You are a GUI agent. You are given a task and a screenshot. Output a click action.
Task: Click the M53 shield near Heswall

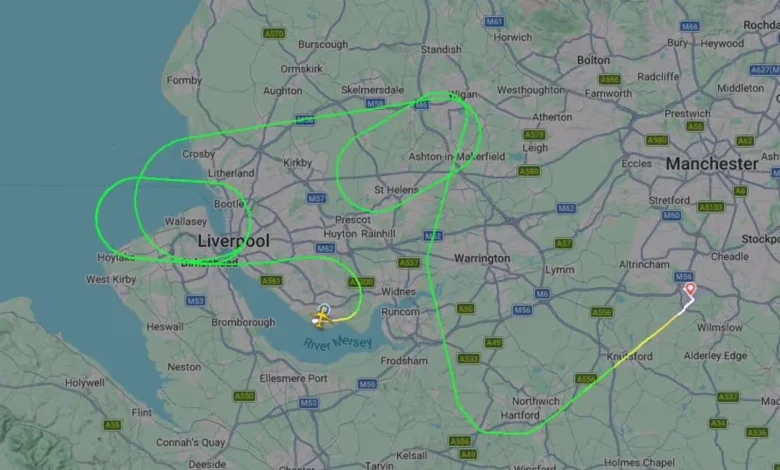(195, 301)
